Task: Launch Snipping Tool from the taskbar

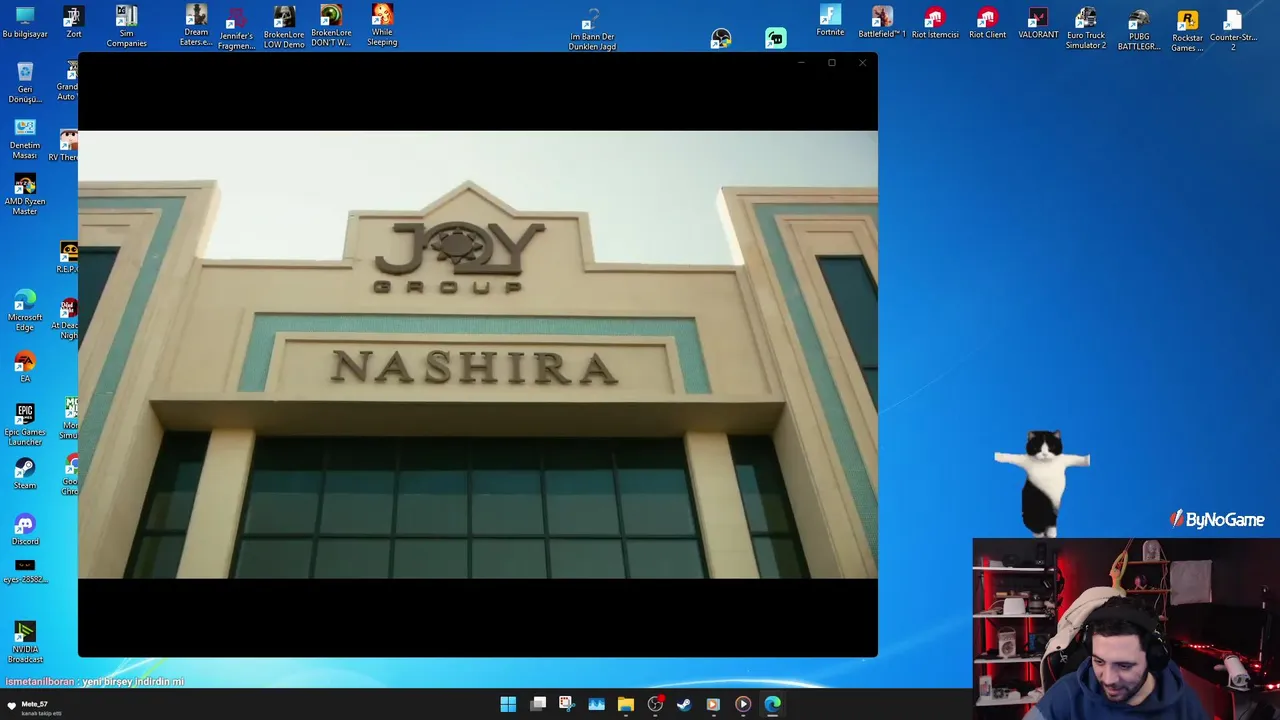Action: pos(566,704)
